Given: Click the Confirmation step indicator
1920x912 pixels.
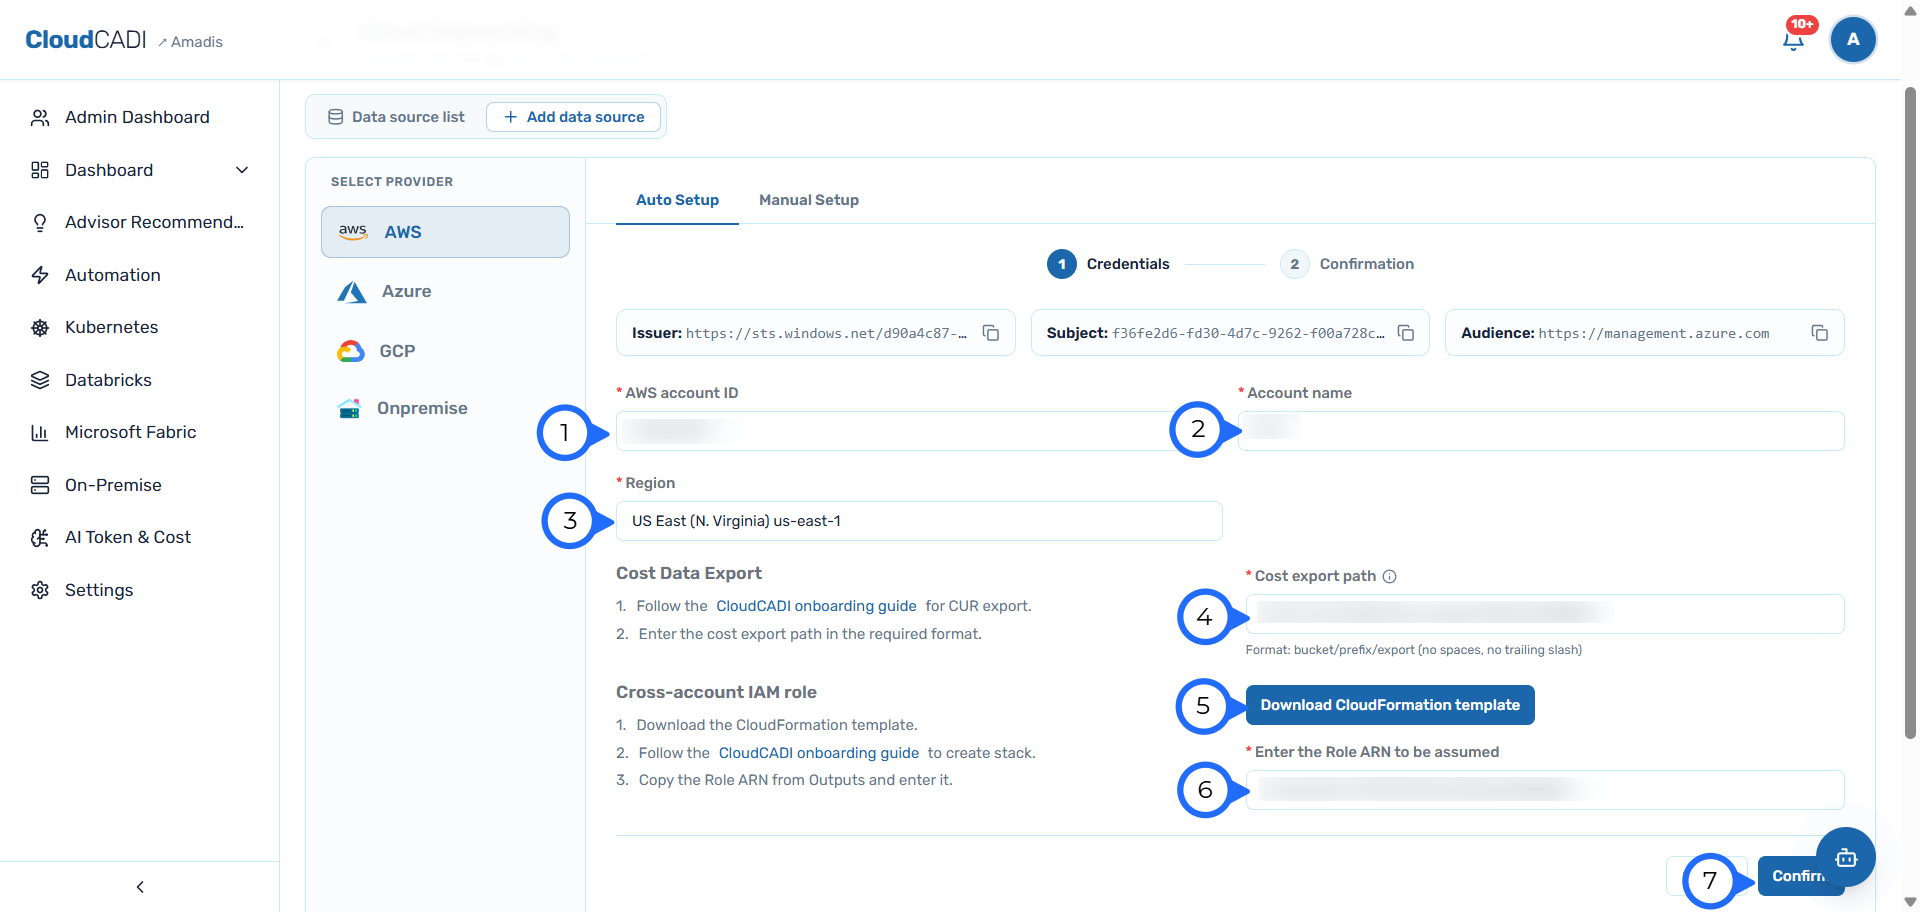Looking at the screenshot, I should pyautogui.click(x=1347, y=264).
